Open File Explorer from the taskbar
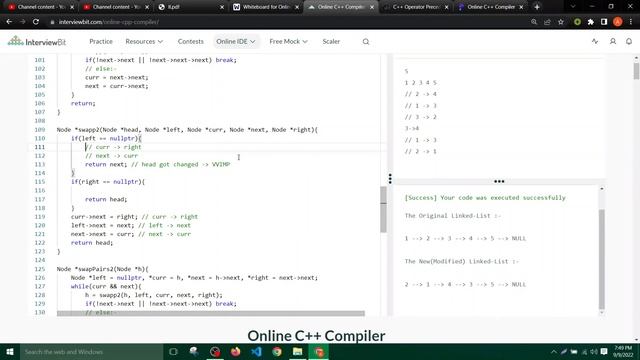The image size is (640, 360). point(298,352)
